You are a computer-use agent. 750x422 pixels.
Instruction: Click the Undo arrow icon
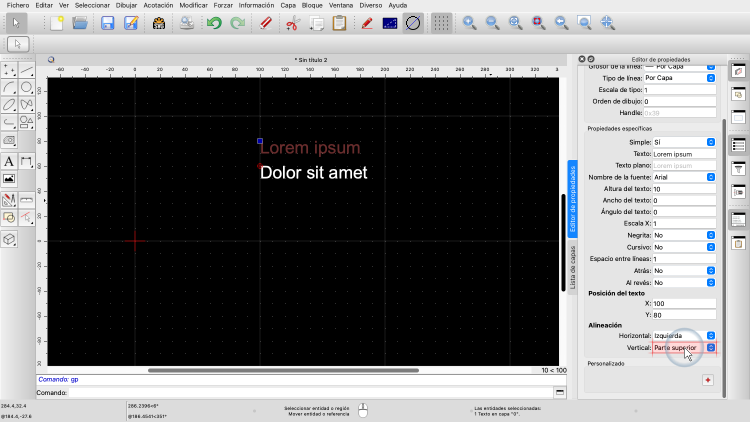[213, 22]
